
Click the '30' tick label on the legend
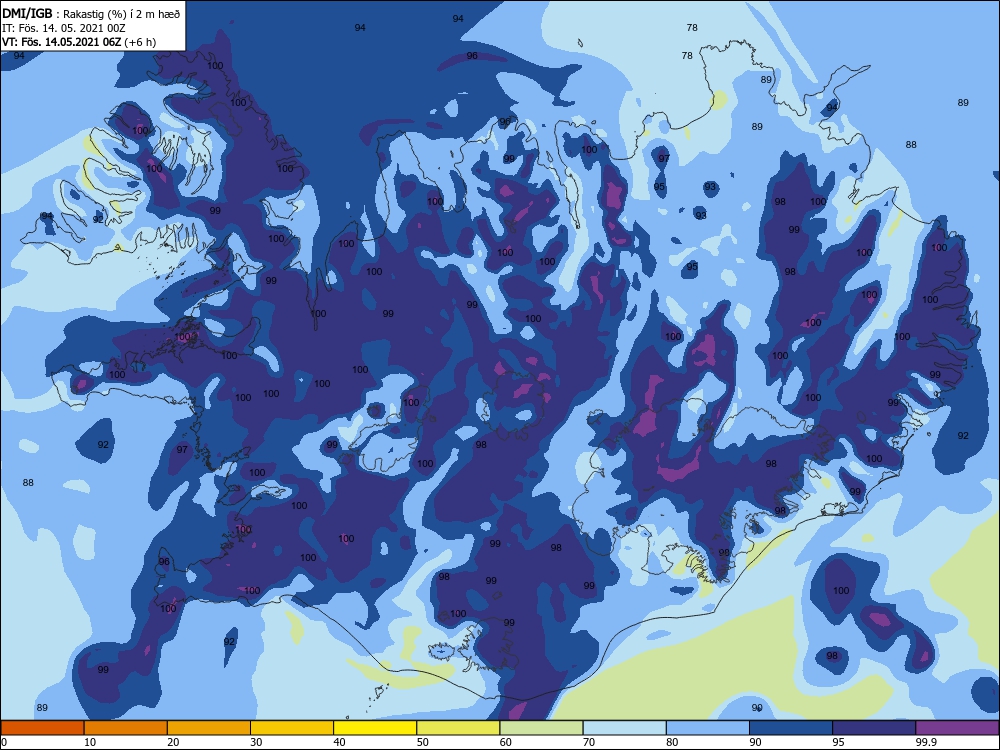(256, 742)
